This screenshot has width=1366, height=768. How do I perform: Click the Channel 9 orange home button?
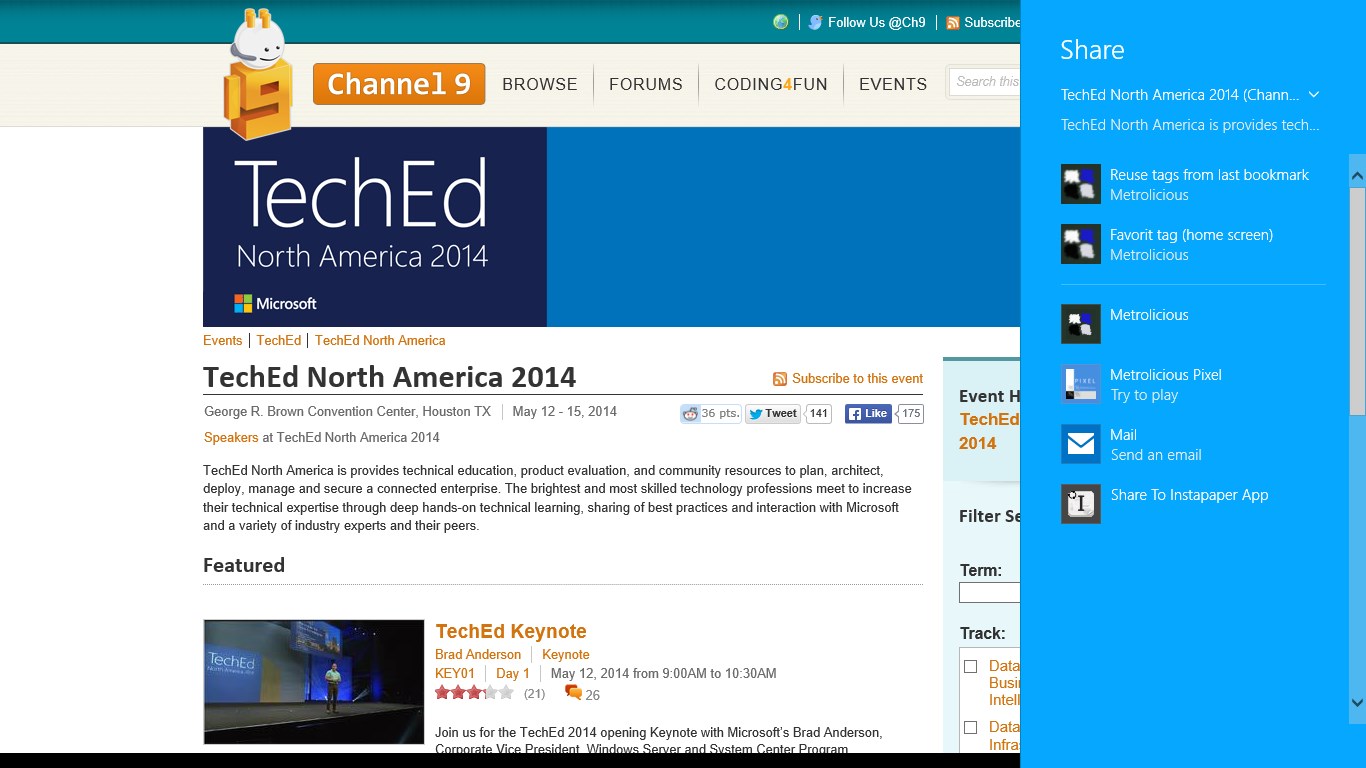click(399, 84)
